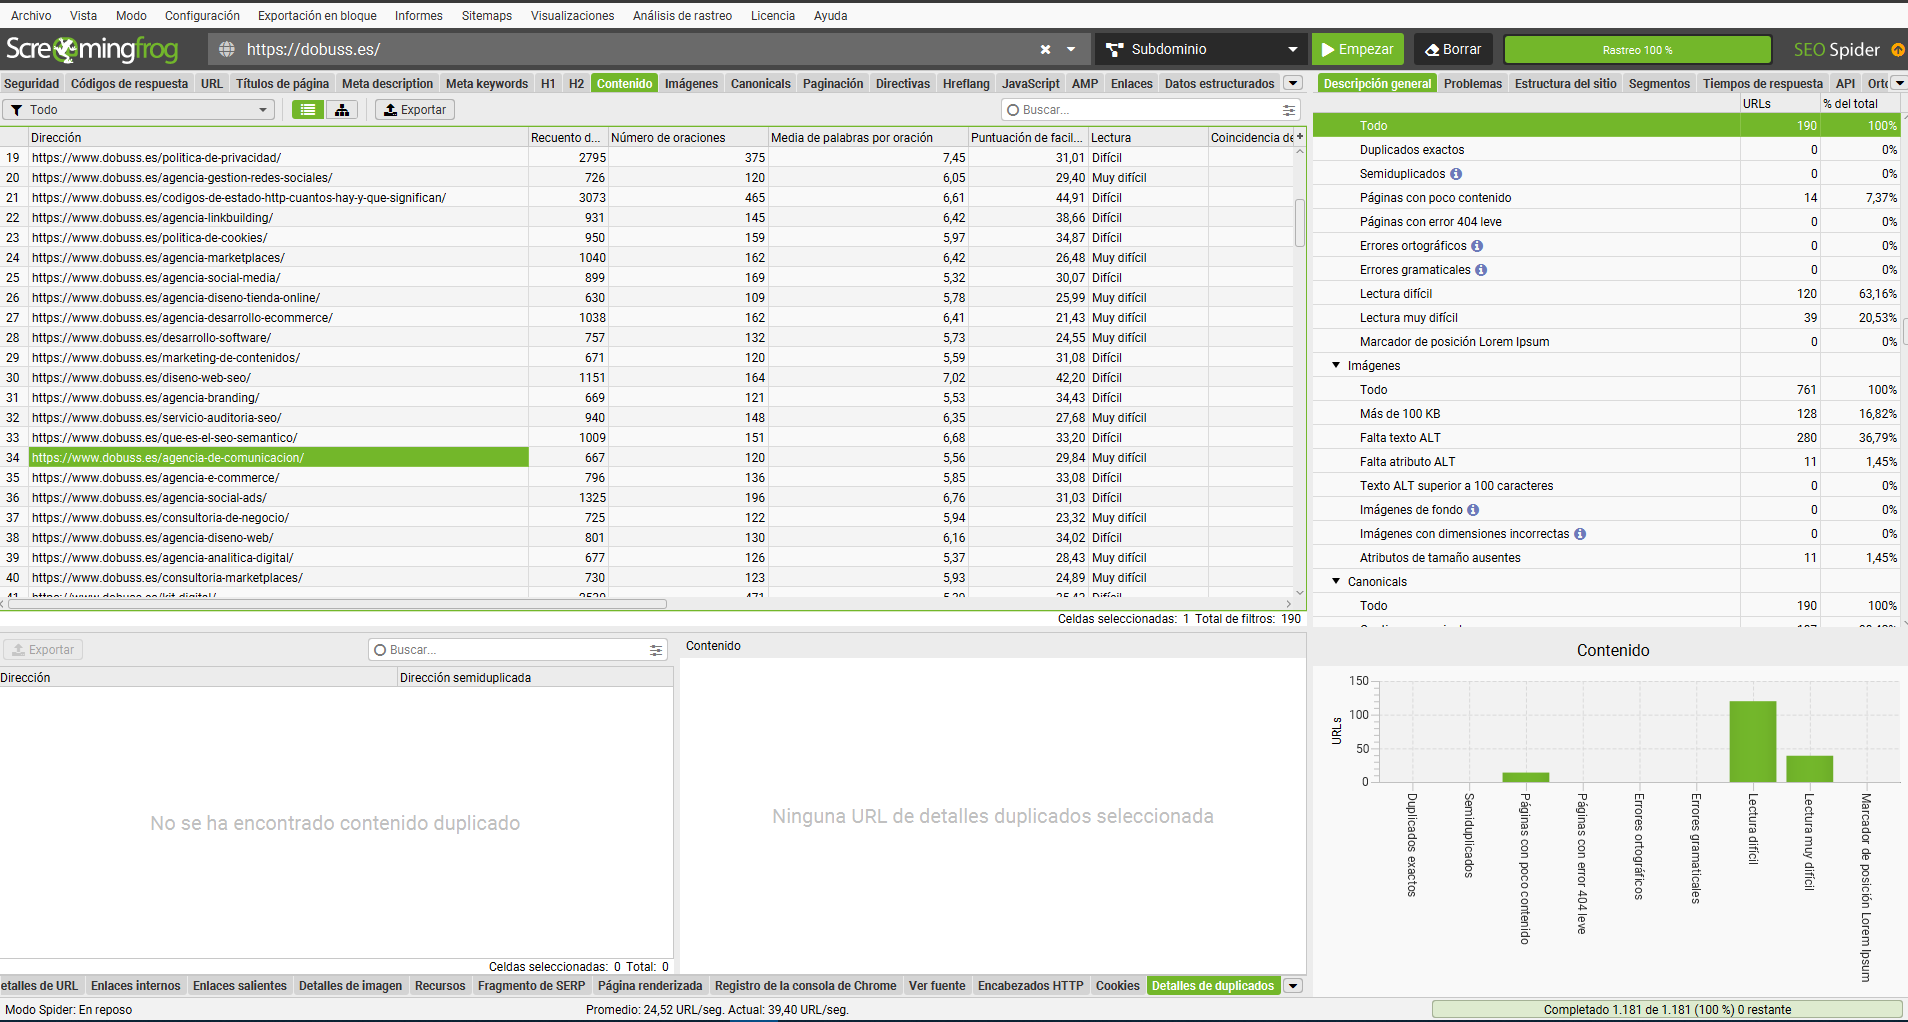Image resolution: width=1908 pixels, height=1022 pixels.
Task: Click the Screaming Frog logo
Action: tap(92, 49)
